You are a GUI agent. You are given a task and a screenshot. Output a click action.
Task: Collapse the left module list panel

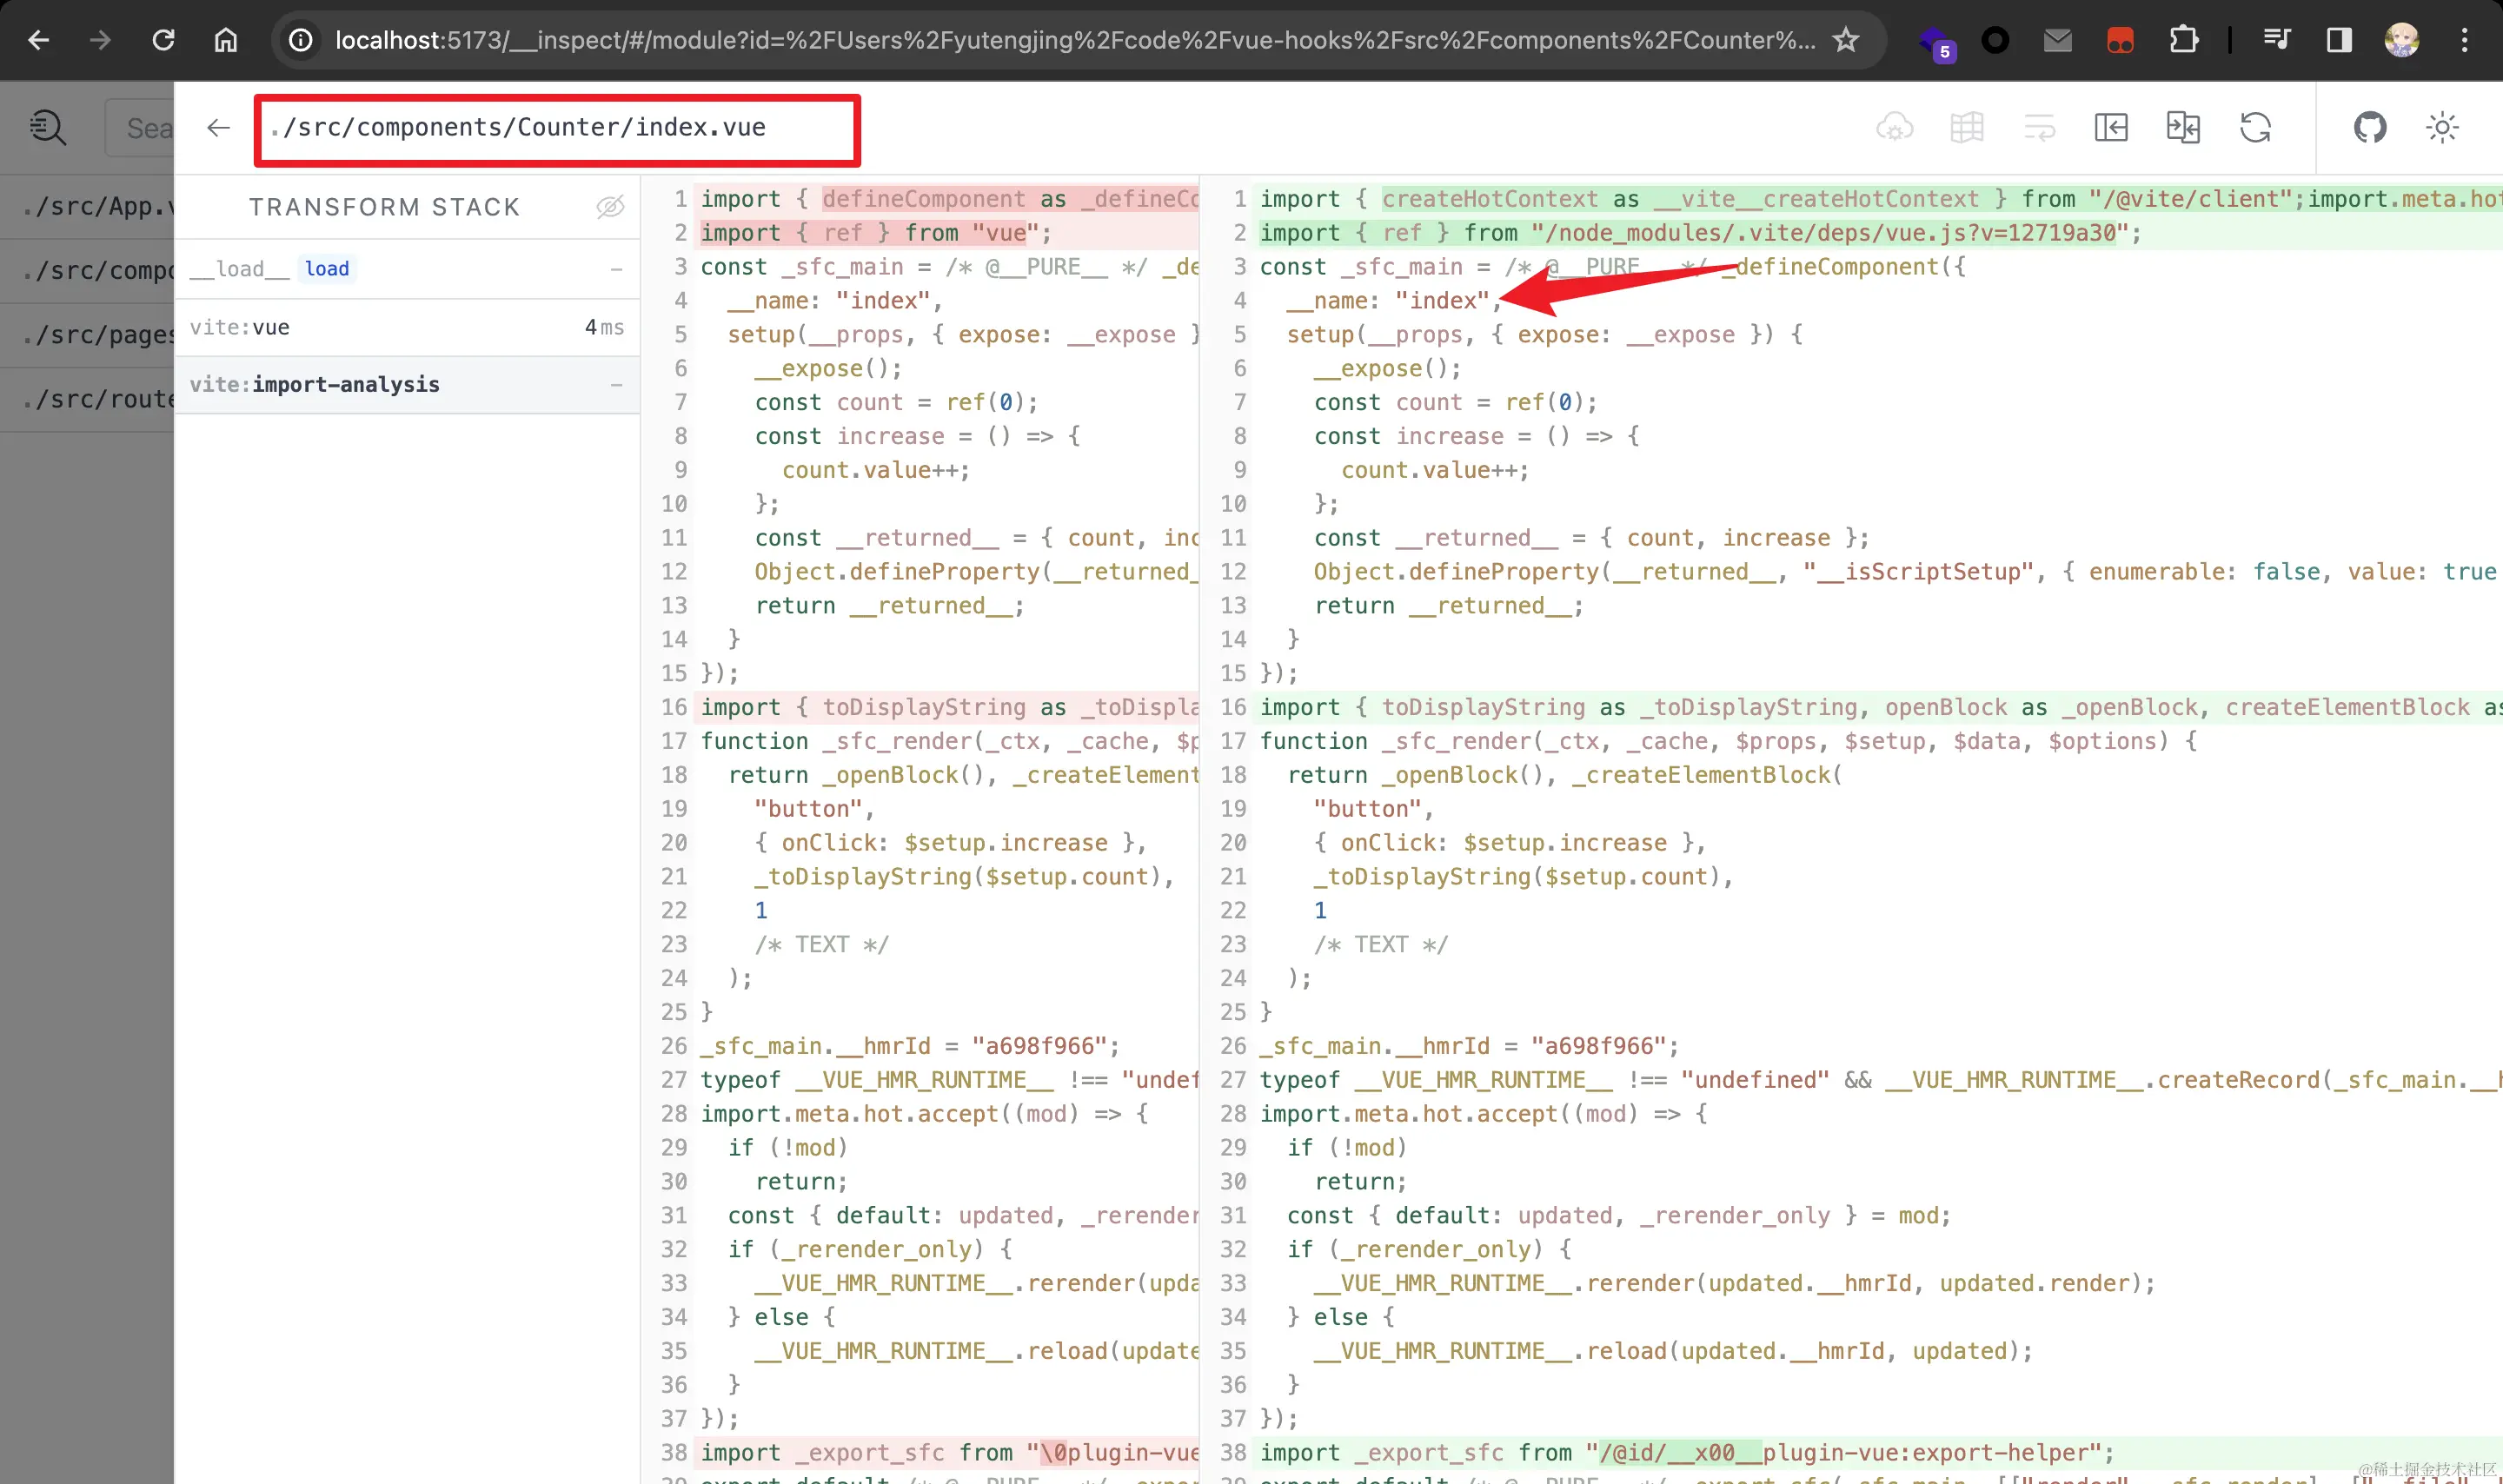coord(2111,127)
